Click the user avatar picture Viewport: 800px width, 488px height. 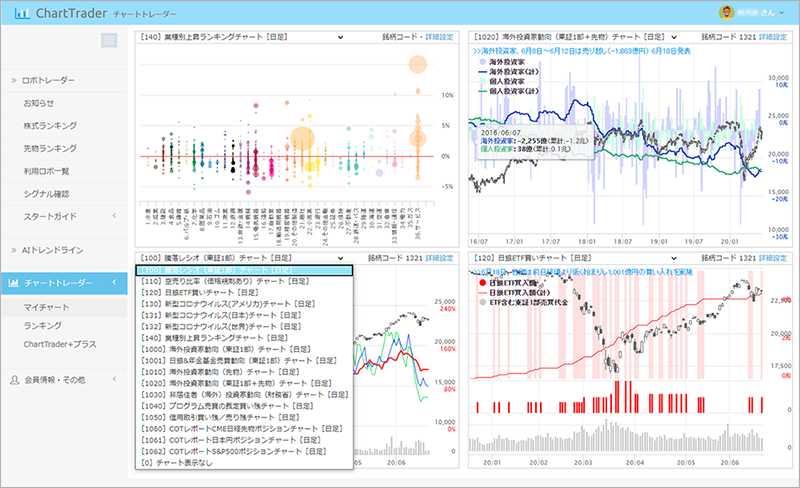coord(726,13)
